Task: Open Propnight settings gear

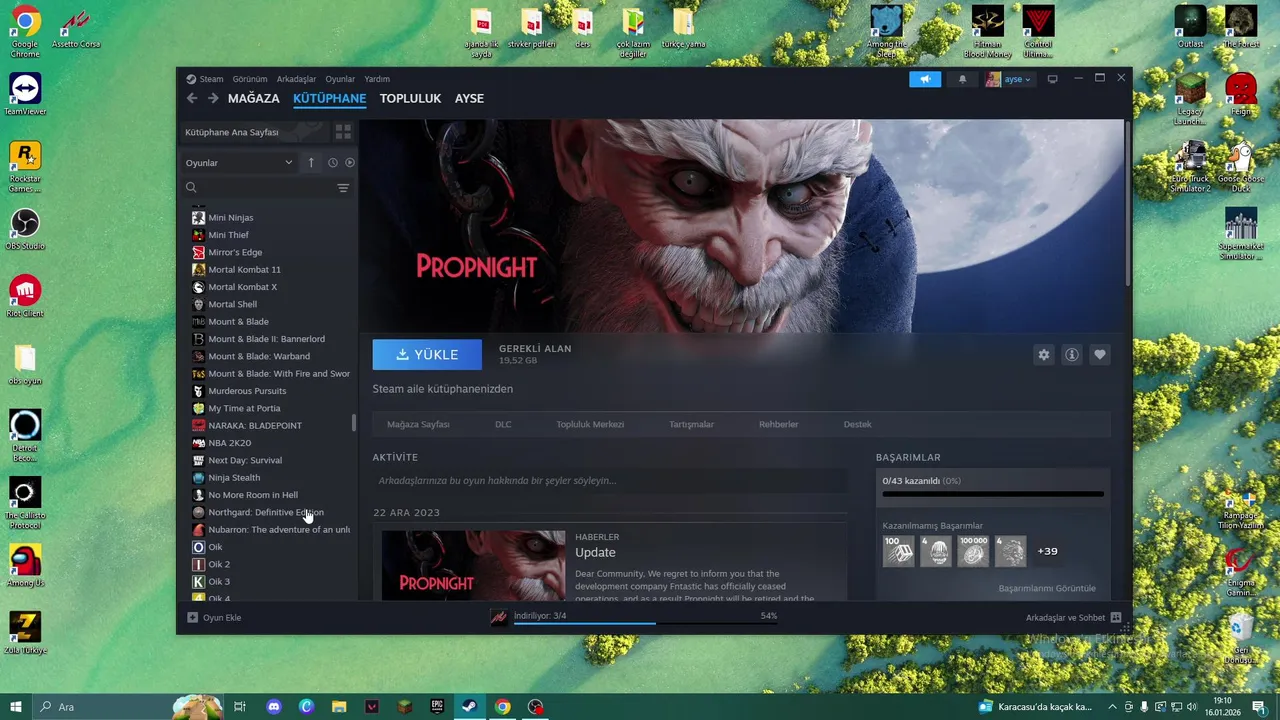Action: (1044, 355)
